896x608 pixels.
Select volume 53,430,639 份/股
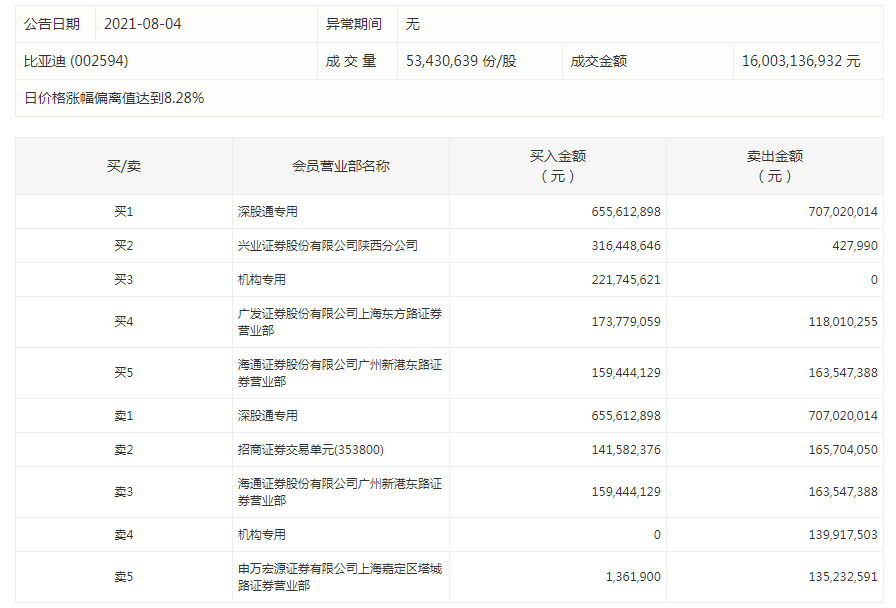[461, 61]
